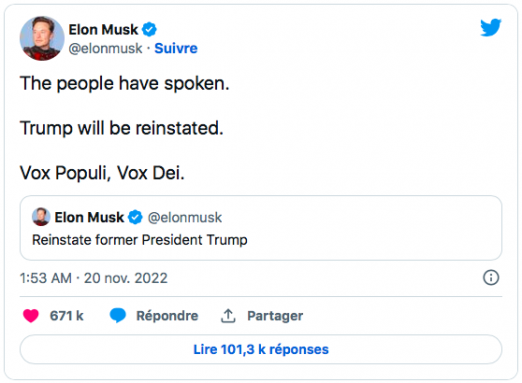
Task: Open Lire 101,3 k réponses button
Action: pyautogui.click(x=261, y=349)
